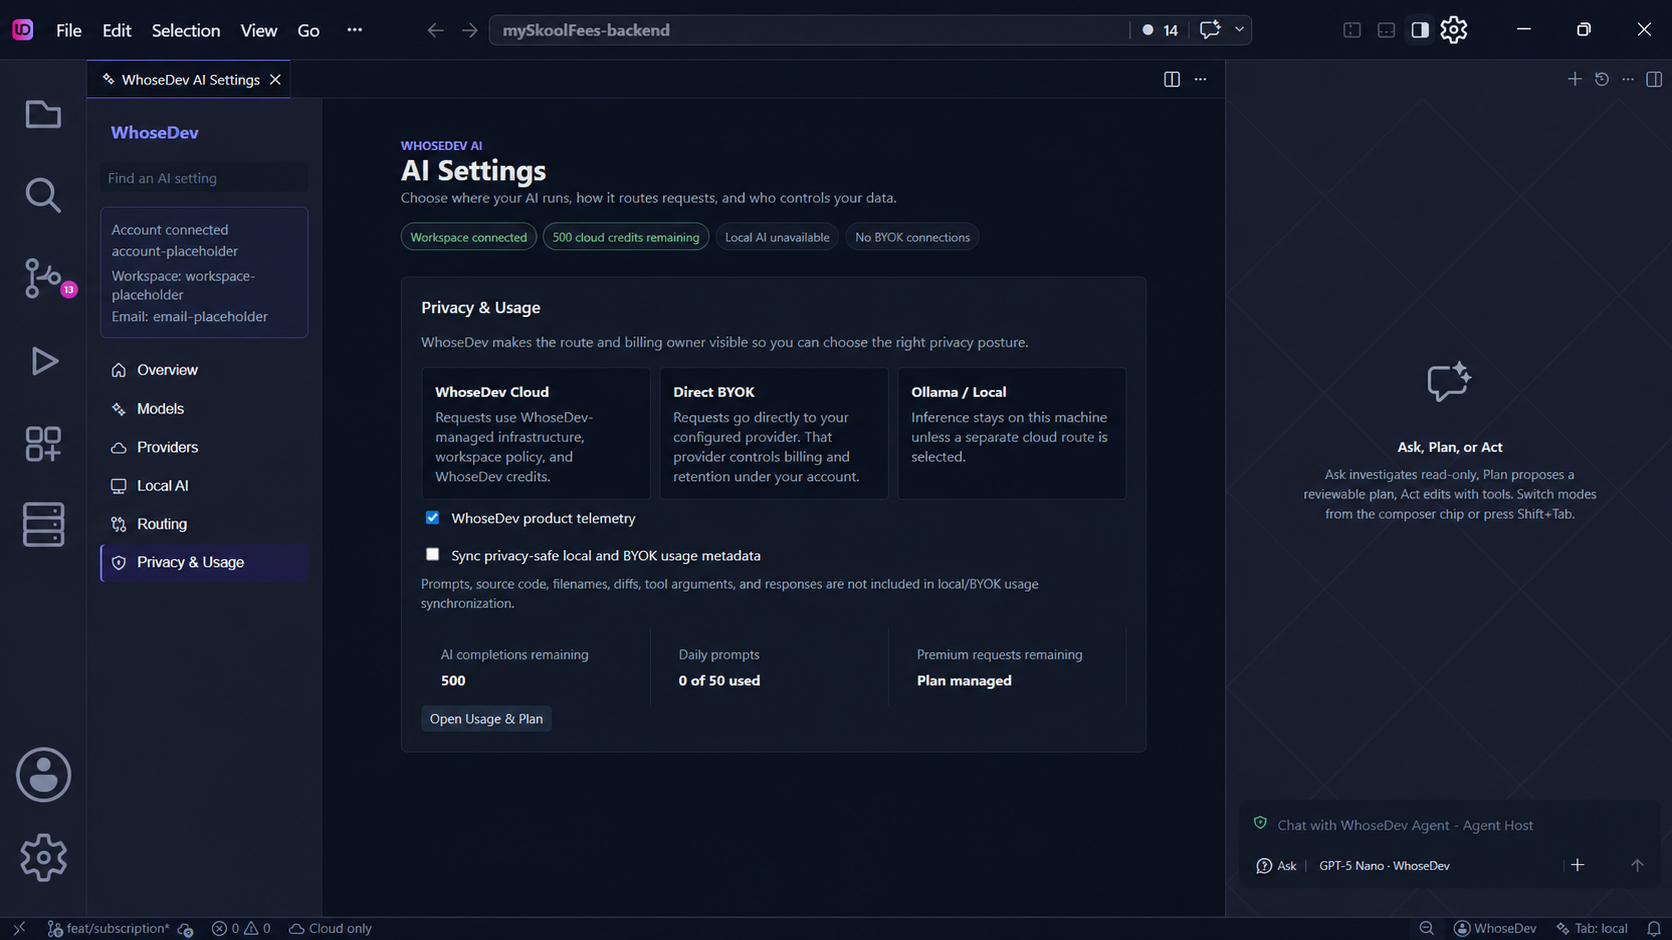The image size is (1672, 940).
Task: Open chat panel more actions ellipsis
Action: pos(1628,79)
